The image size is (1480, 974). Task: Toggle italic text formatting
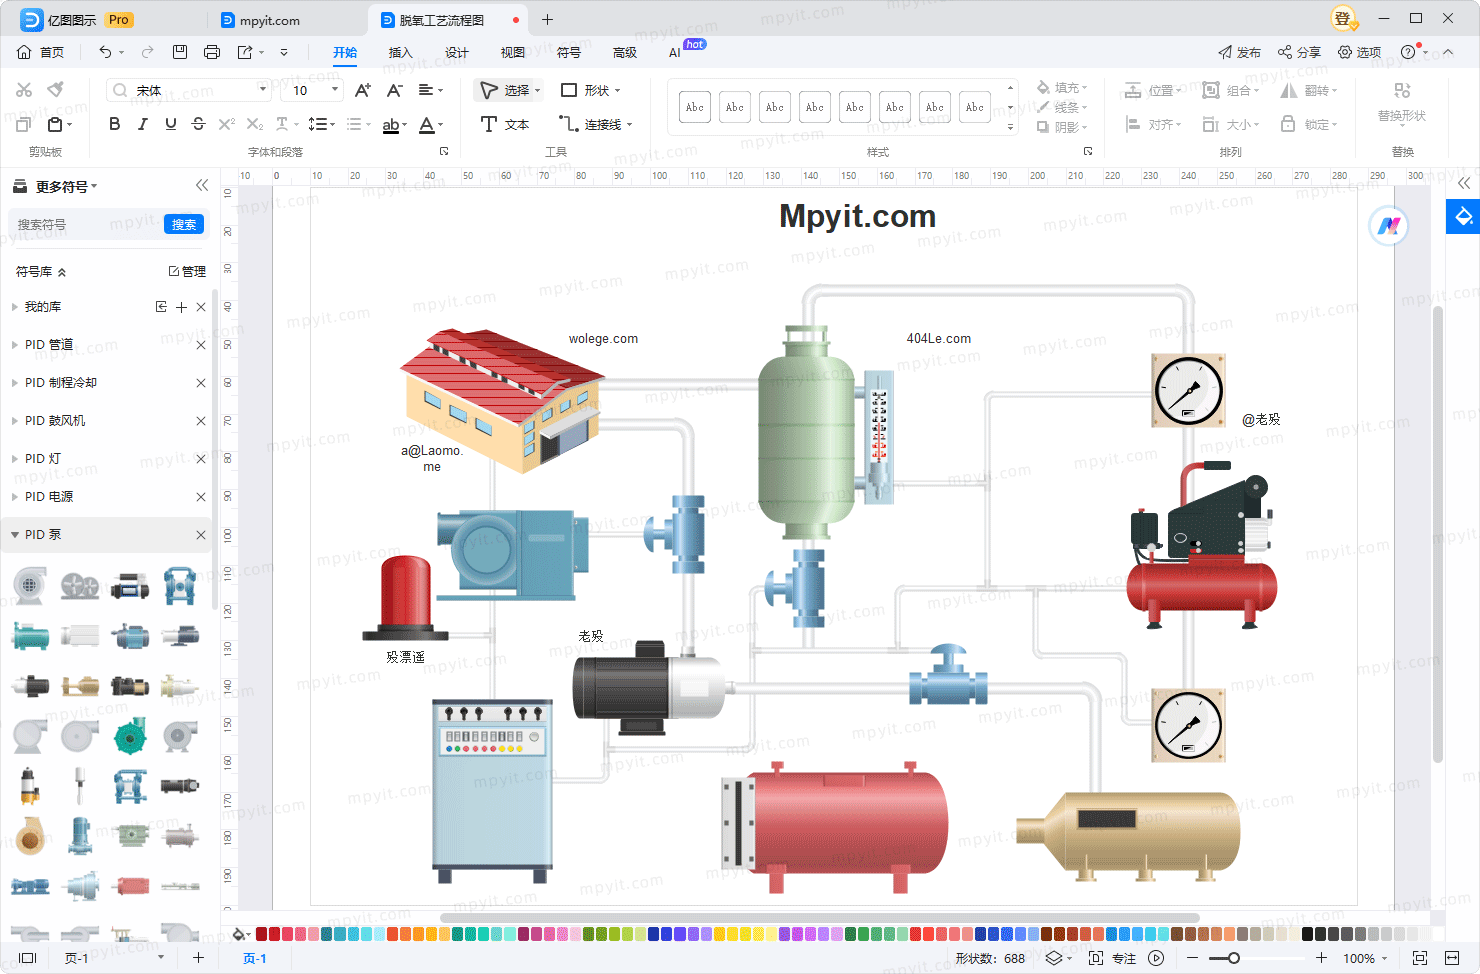(x=142, y=124)
